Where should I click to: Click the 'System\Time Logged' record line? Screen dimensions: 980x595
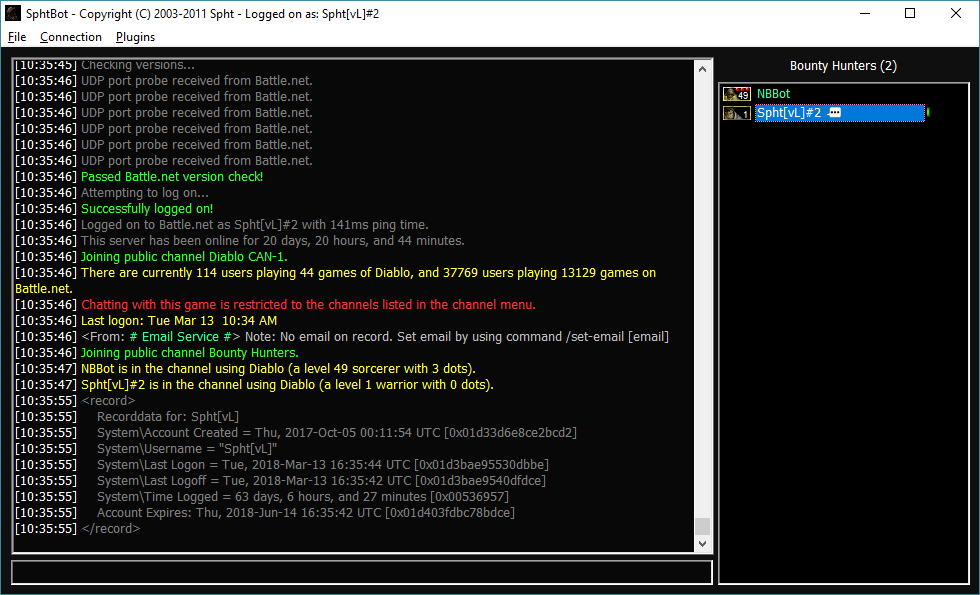[x=302, y=497]
